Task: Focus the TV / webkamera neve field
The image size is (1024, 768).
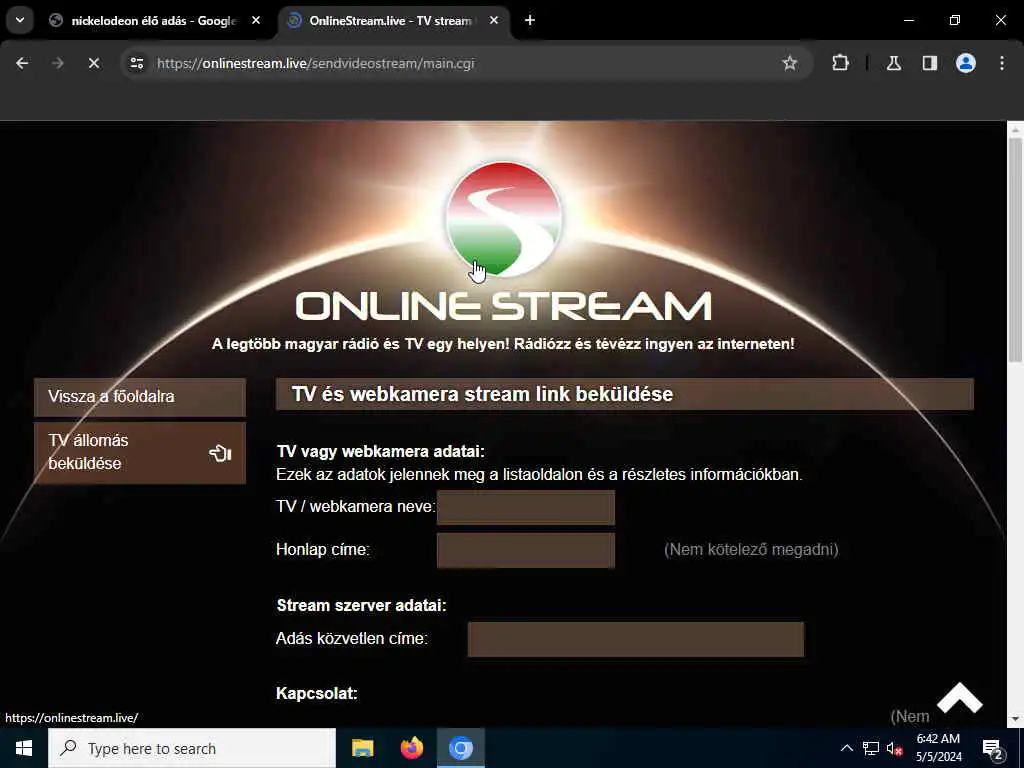Action: click(x=526, y=507)
